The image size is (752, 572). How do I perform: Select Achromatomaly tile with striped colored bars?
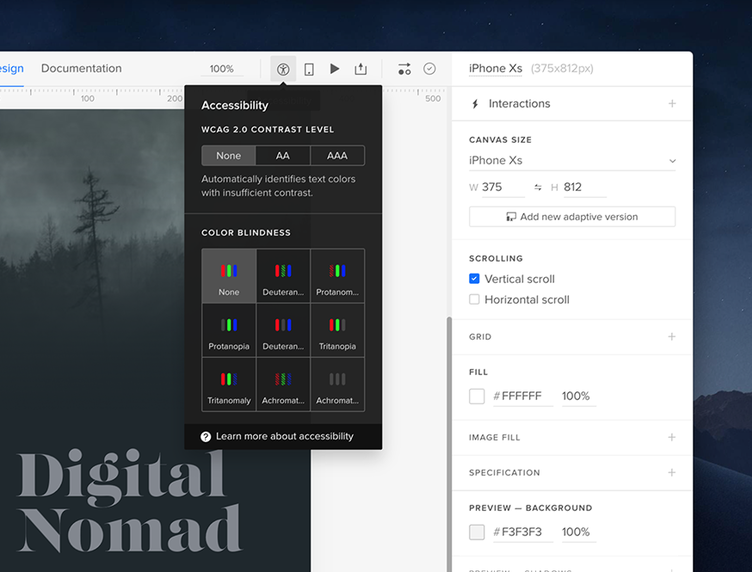pyautogui.click(x=283, y=384)
